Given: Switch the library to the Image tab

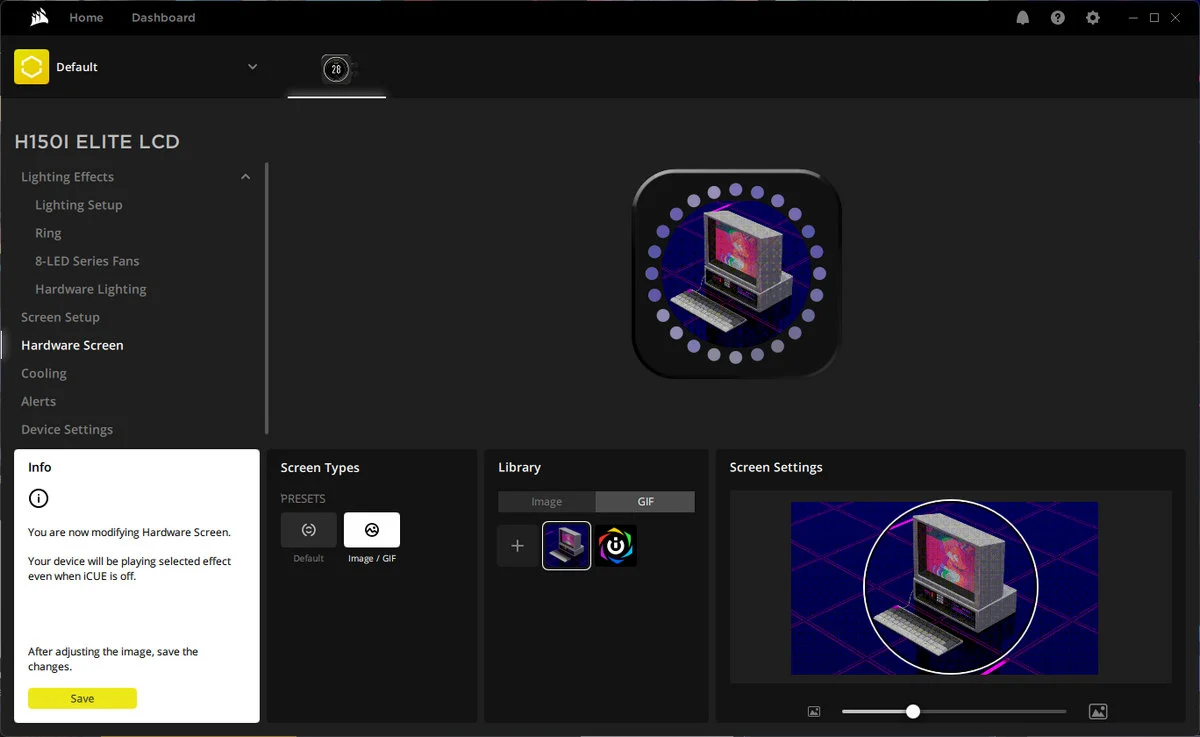Looking at the screenshot, I should point(546,502).
